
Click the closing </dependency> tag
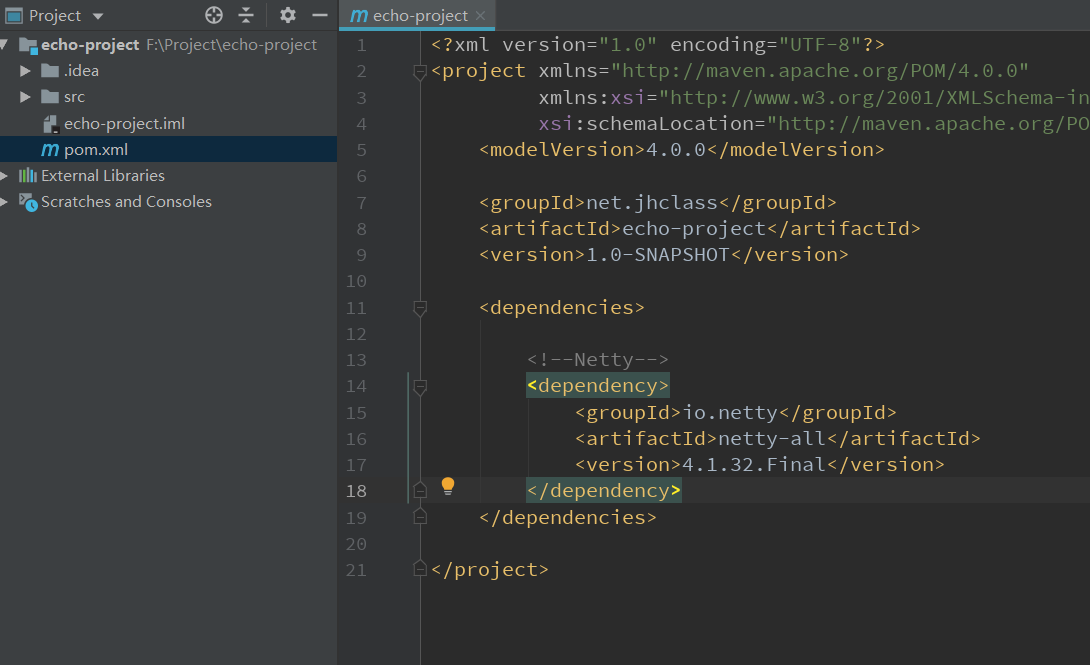tap(603, 491)
